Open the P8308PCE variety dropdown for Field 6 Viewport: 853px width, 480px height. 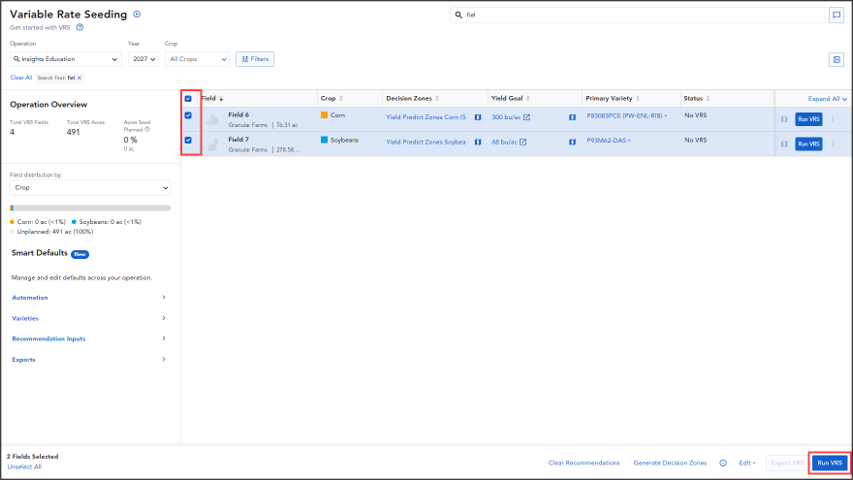click(627, 116)
